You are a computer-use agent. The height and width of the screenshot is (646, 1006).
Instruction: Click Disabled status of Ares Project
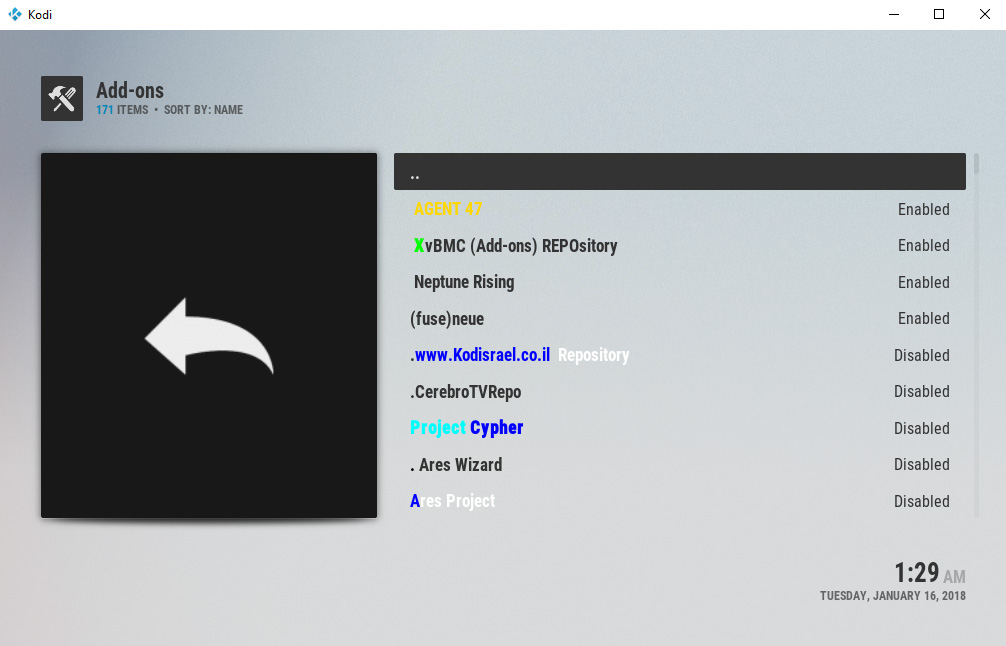tap(921, 501)
